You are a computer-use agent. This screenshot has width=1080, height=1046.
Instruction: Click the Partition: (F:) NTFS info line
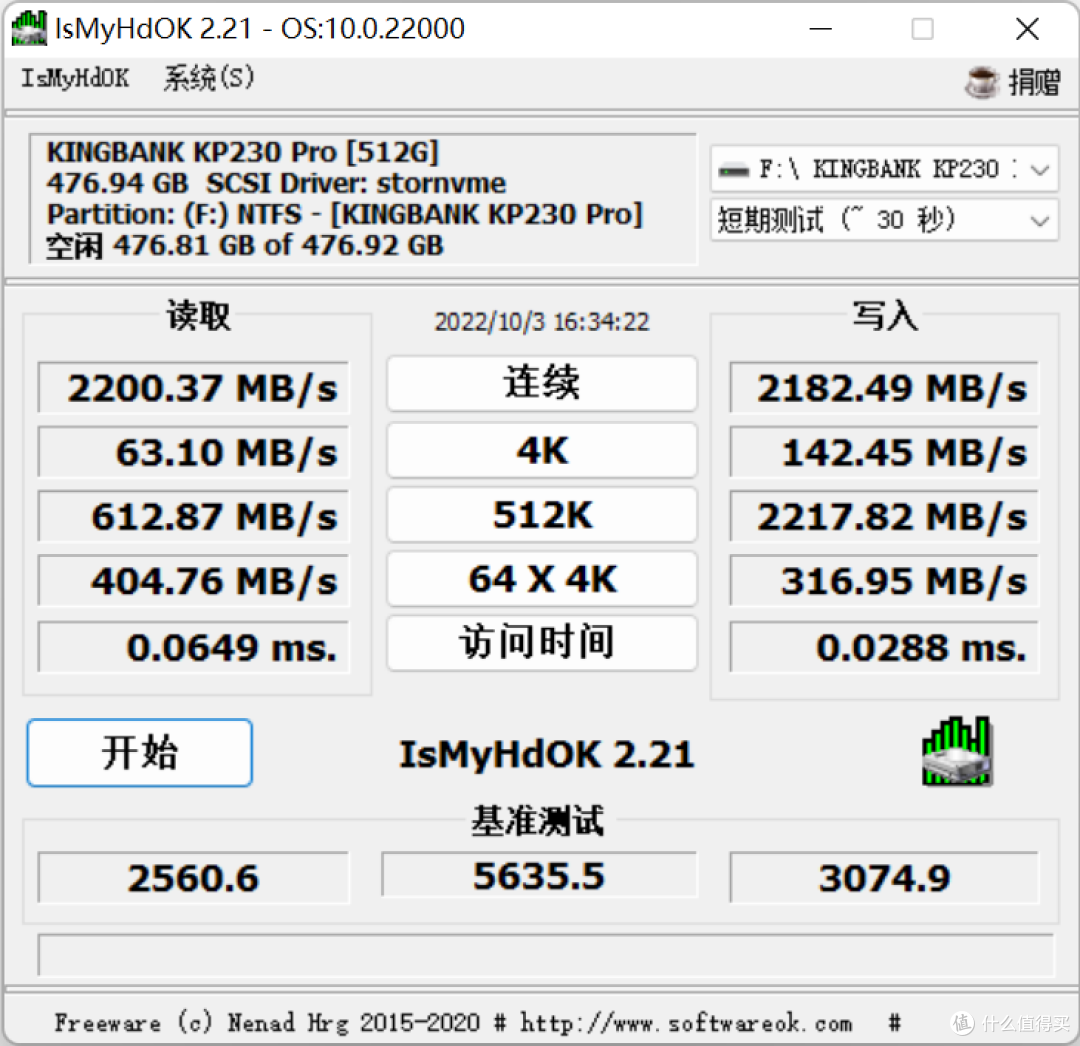(x=344, y=214)
